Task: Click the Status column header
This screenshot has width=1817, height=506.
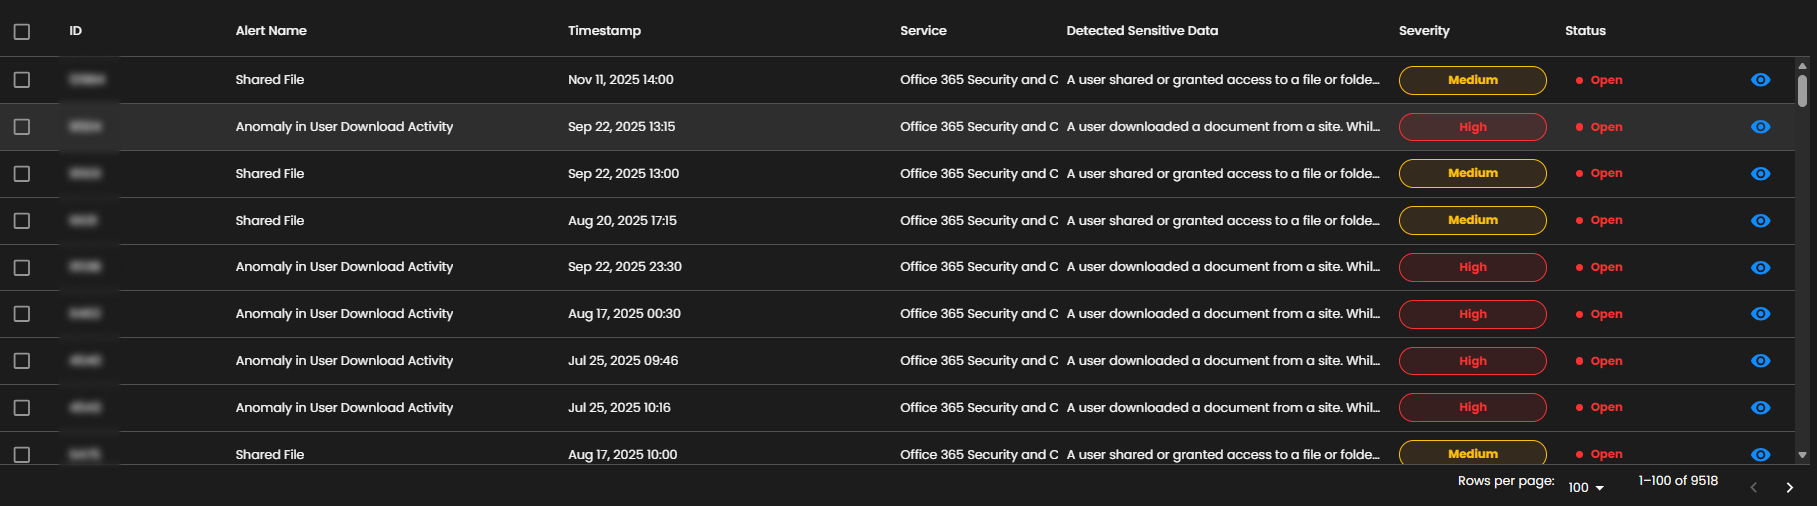Action: [1585, 31]
